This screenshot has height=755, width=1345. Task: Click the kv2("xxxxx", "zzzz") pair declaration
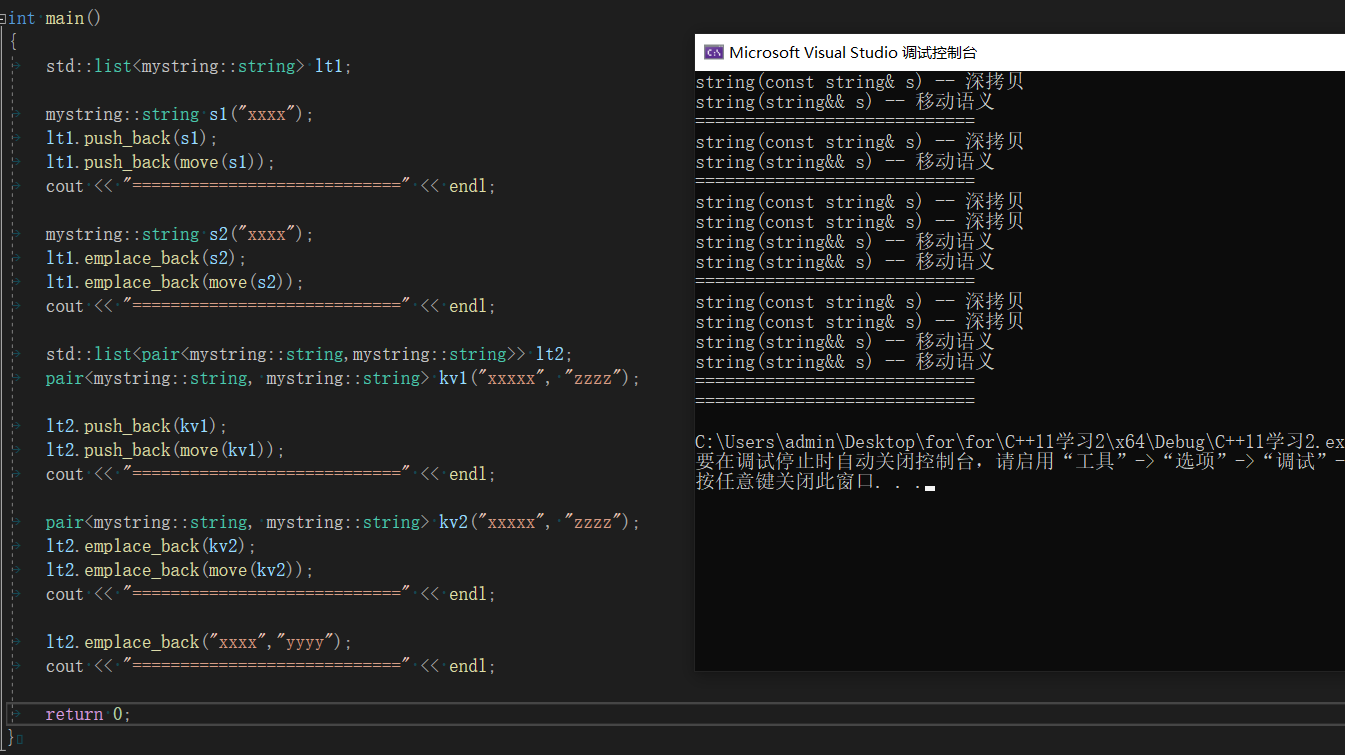click(x=342, y=522)
